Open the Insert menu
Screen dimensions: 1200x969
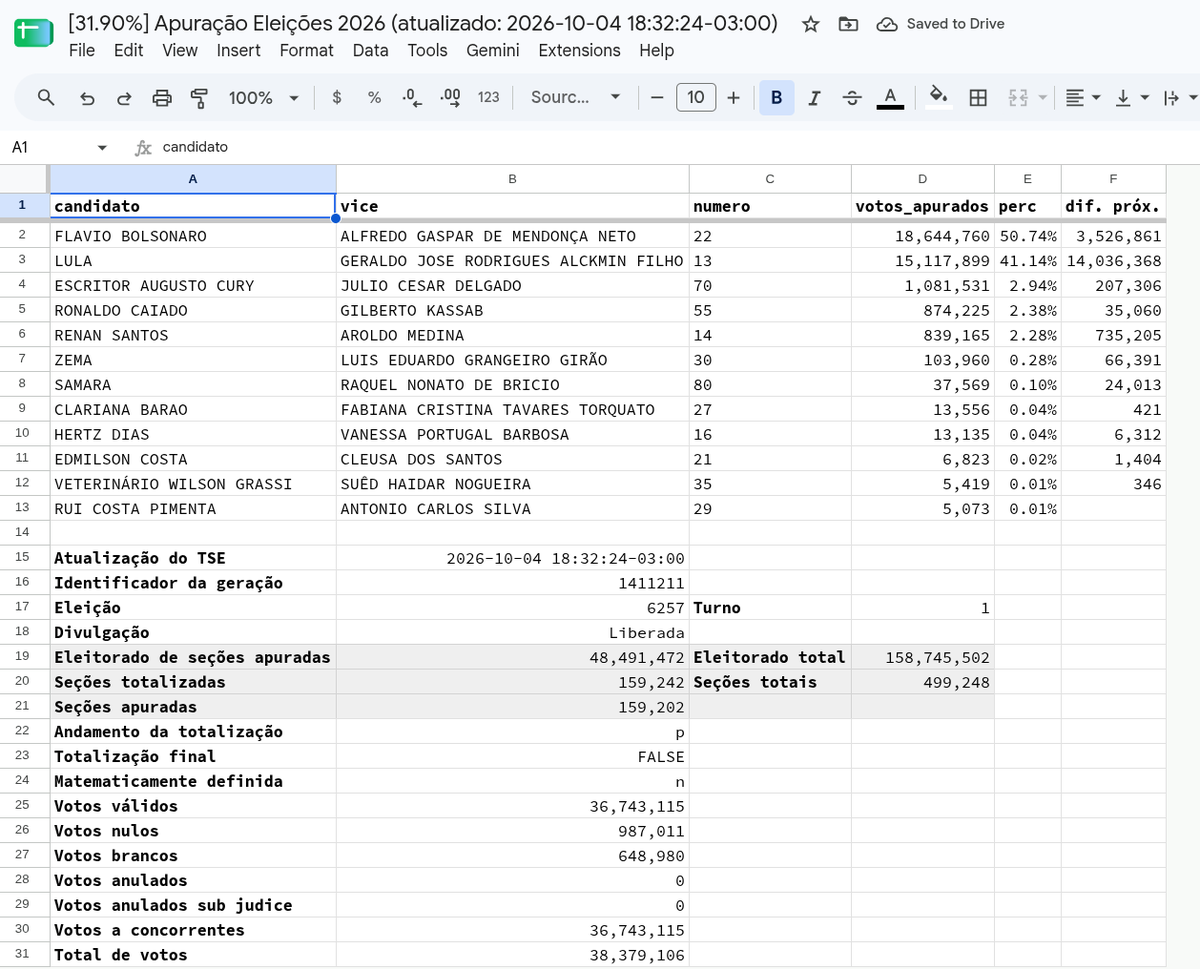pyautogui.click(x=238, y=50)
